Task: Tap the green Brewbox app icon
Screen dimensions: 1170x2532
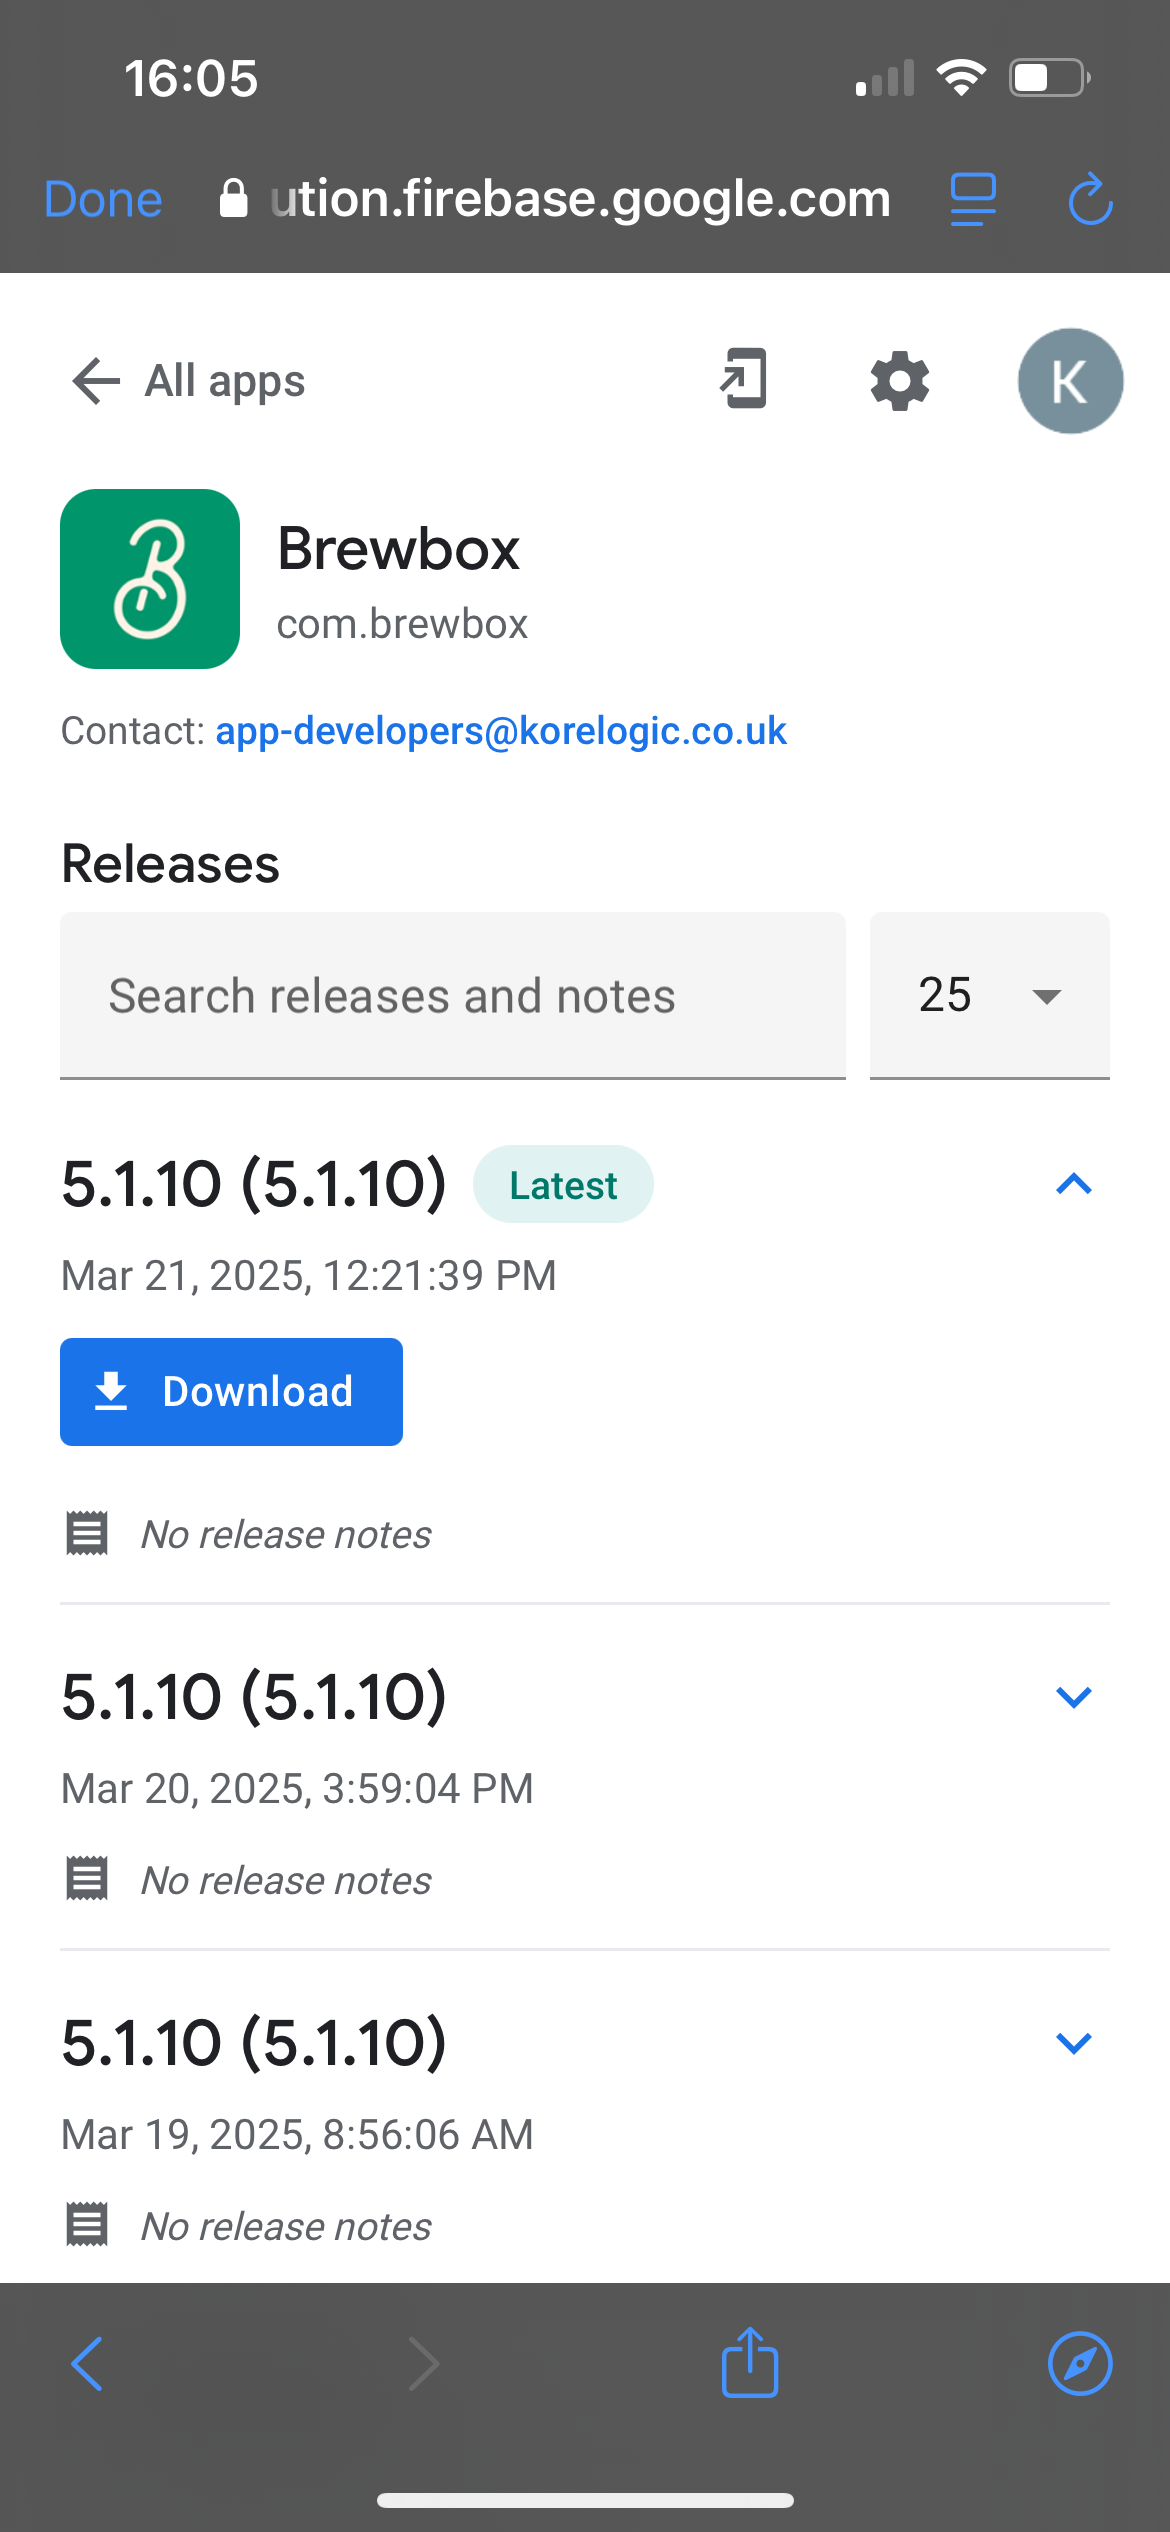Action: coord(150,579)
